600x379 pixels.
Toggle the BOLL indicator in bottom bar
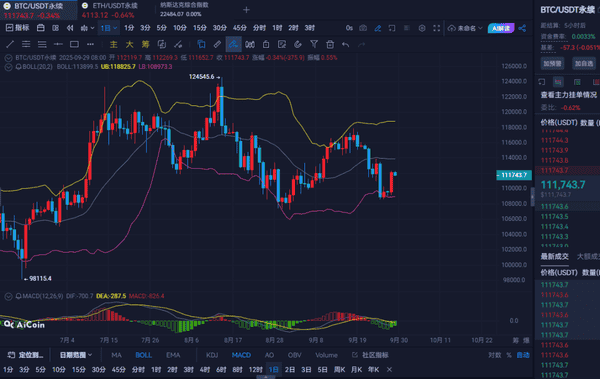coord(143,355)
